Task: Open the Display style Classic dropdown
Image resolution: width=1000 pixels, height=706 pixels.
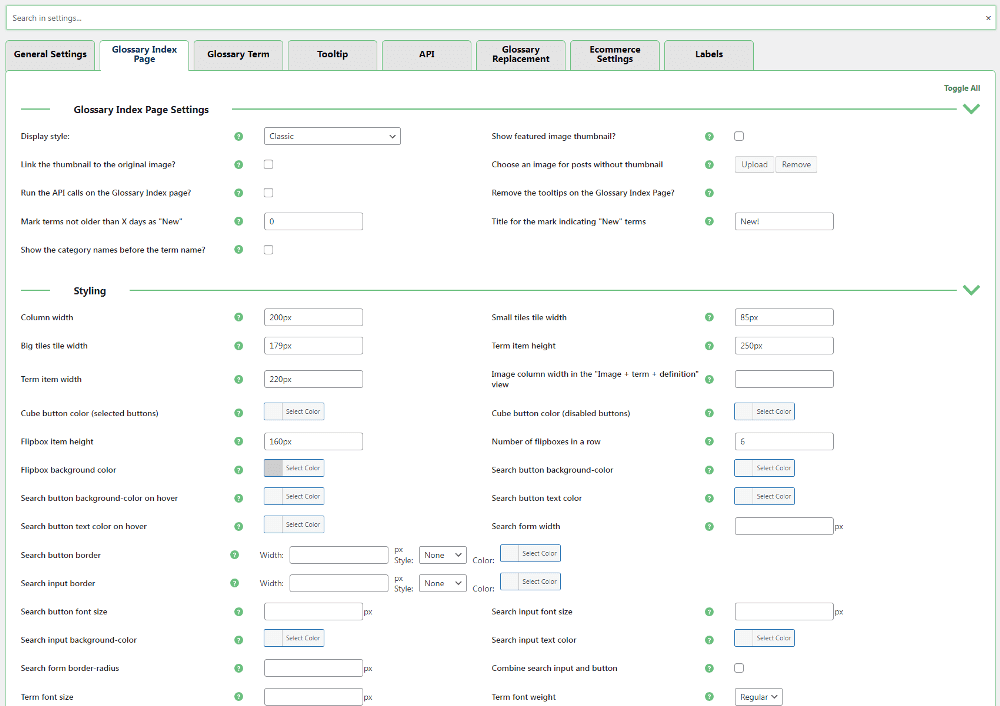Action: (x=332, y=136)
